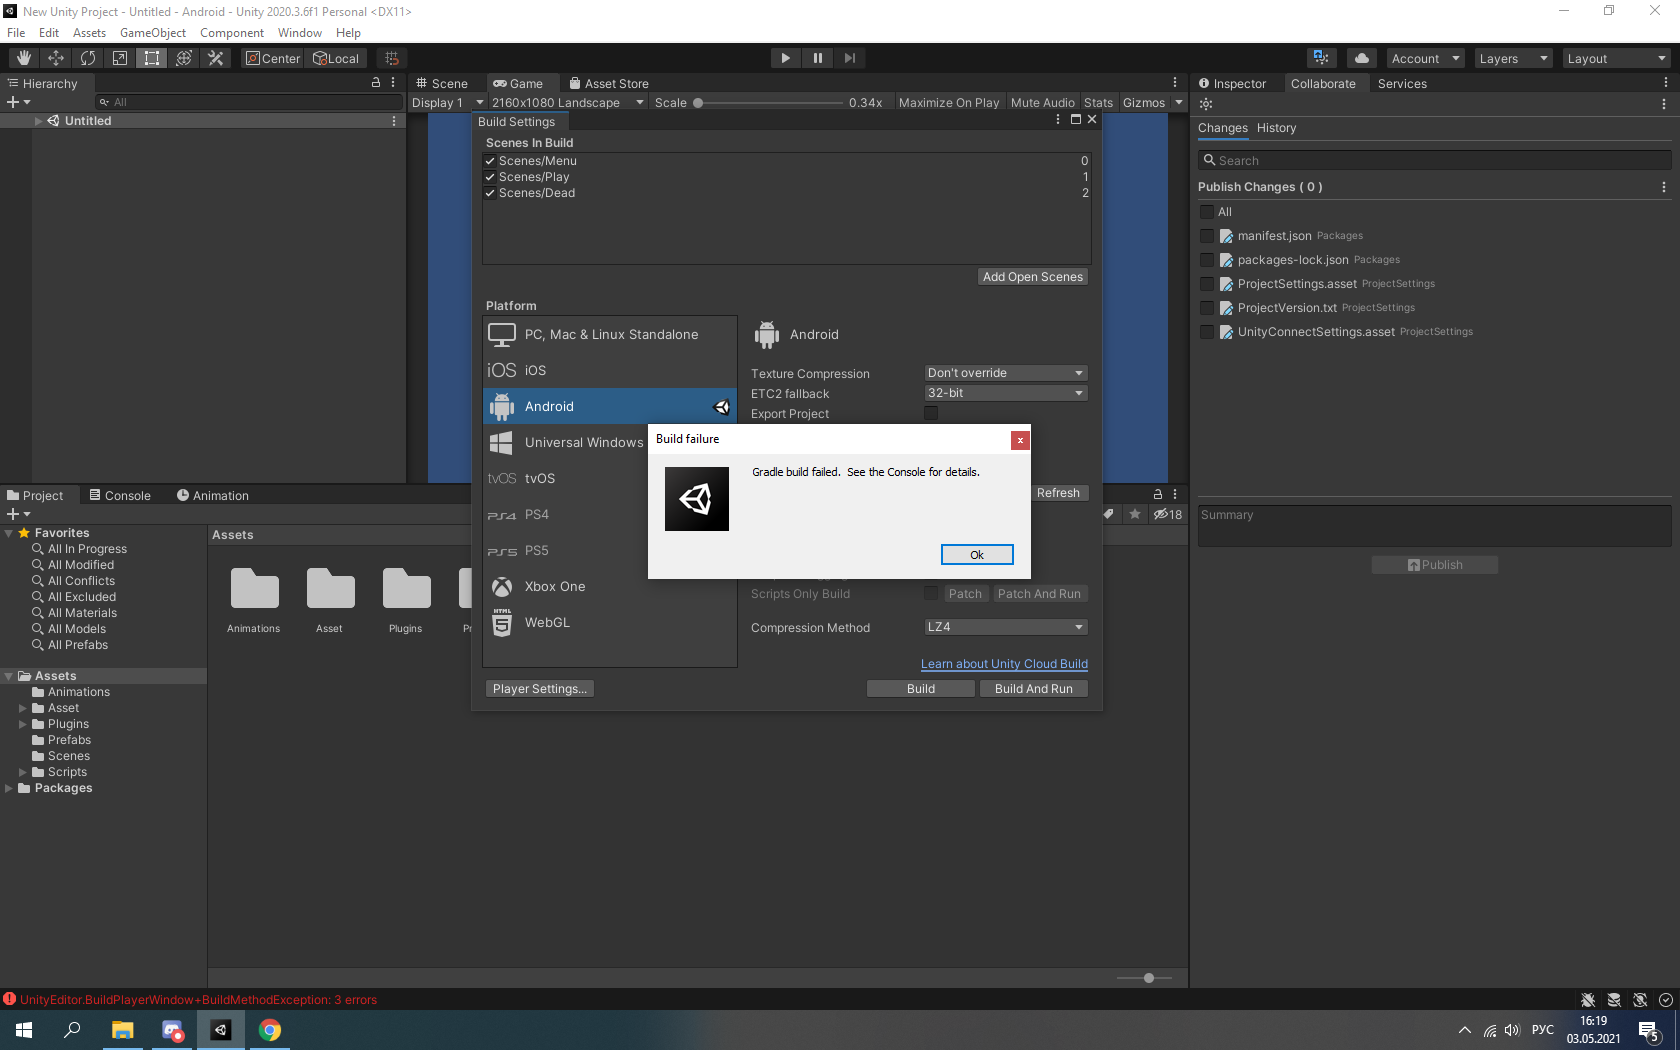This screenshot has height=1050, width=1680.
Task: Open Windows notification center
Action: [x=1650, y=1031]
